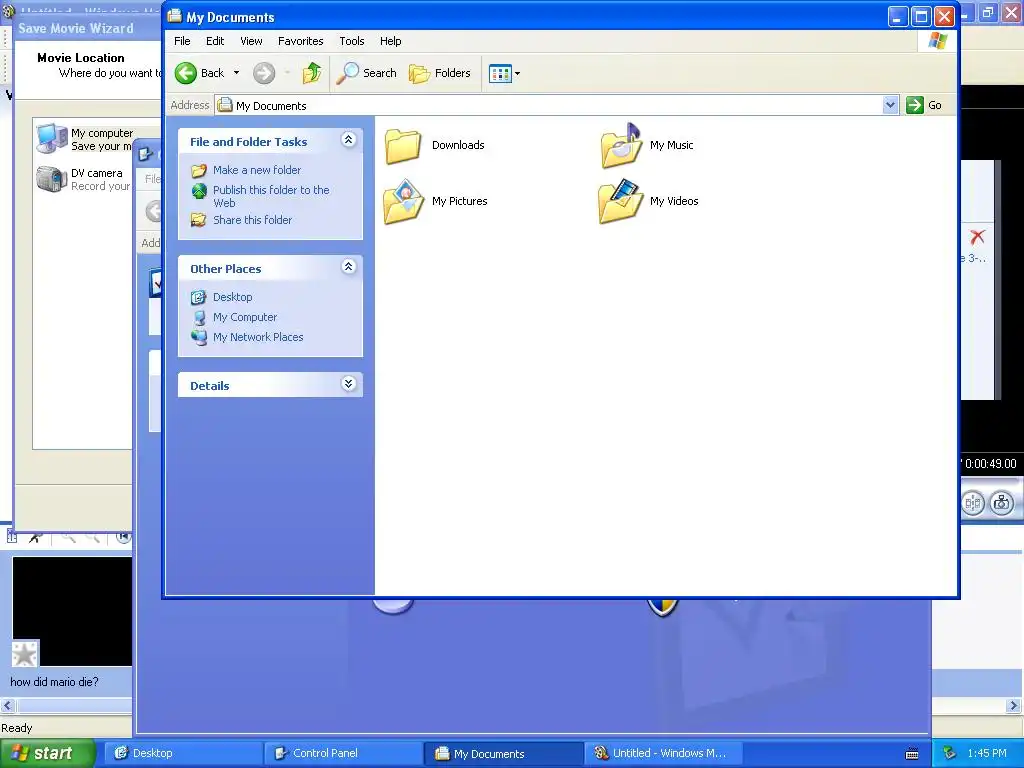This screenshot has height=768, width=1024.
Task: Select the My Videos folder icon
Action: [620, 201]
